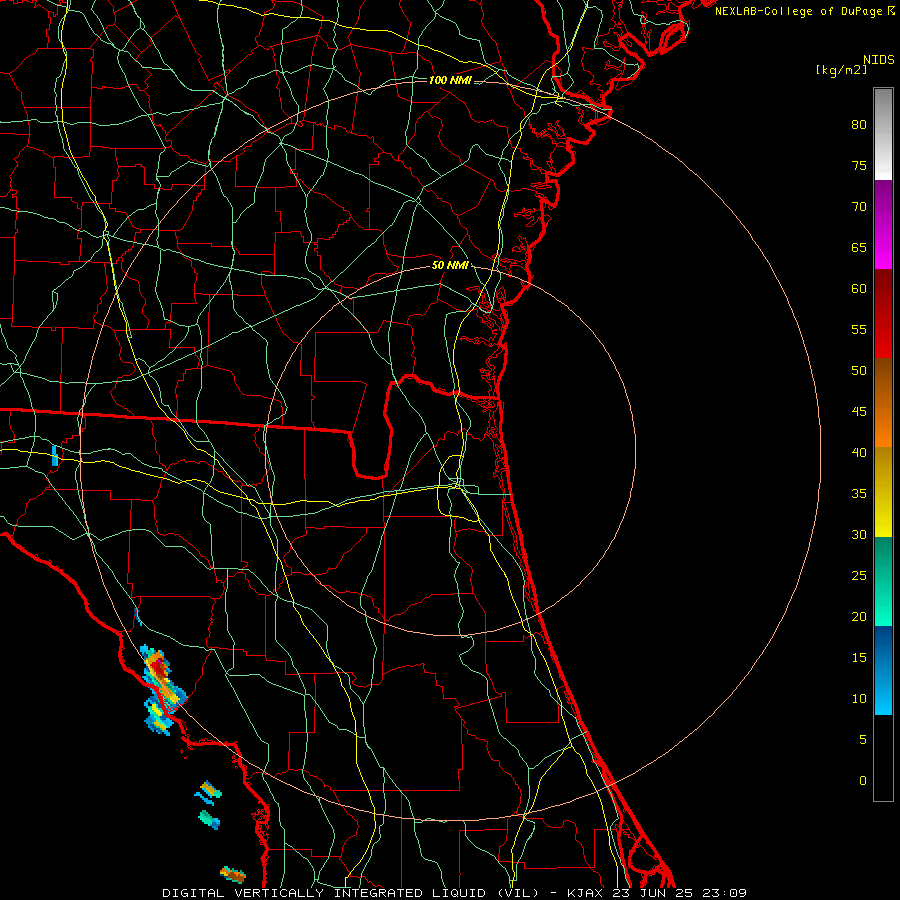Click the gray-white band of the color bar

883,134
